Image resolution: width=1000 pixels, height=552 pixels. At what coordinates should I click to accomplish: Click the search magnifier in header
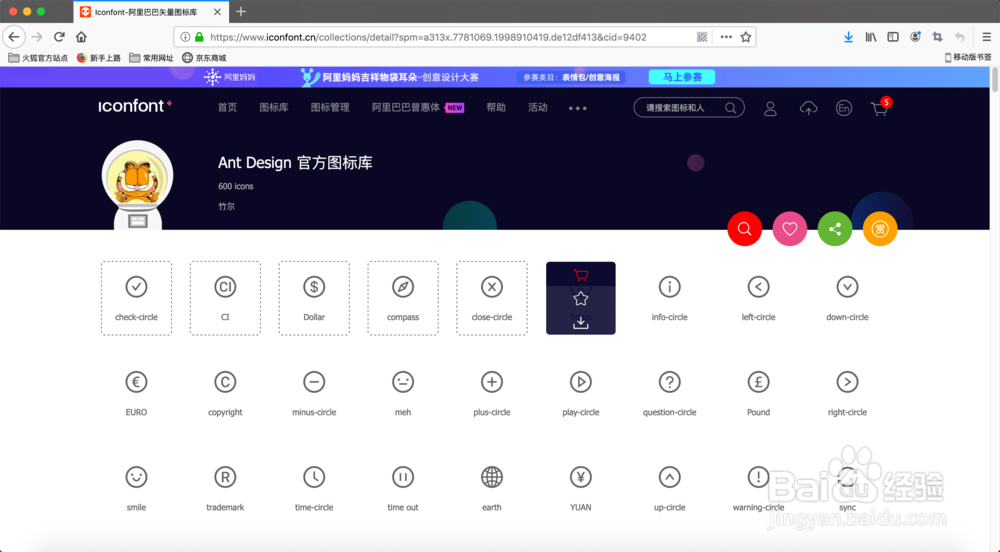731,108
